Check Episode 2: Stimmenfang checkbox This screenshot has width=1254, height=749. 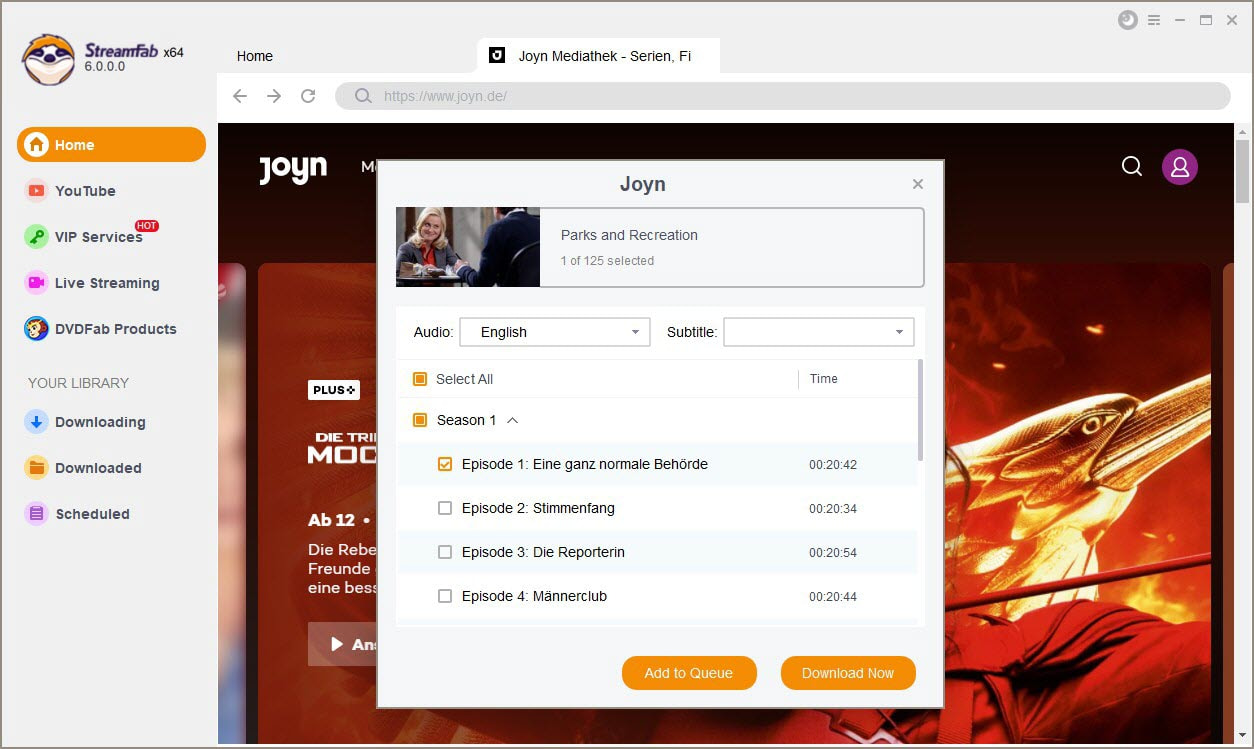click(x=445, y=508)
